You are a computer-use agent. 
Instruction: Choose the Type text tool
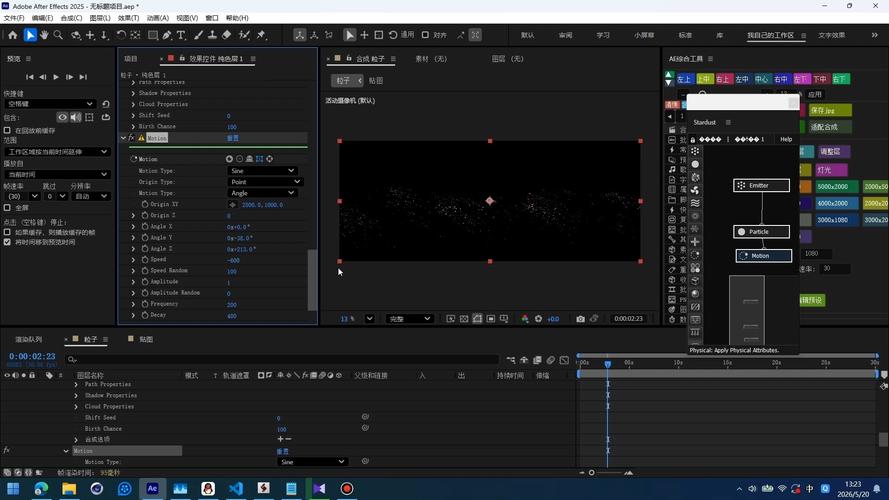pyautogui.click(x=181, y=35)
